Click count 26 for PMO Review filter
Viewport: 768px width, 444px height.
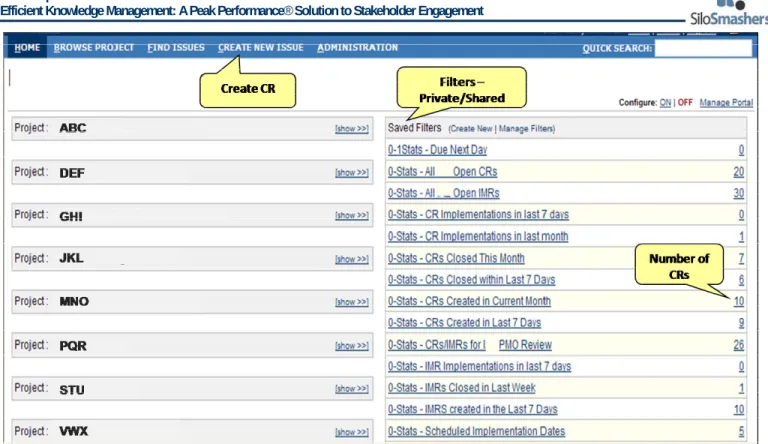click(739, 345)
